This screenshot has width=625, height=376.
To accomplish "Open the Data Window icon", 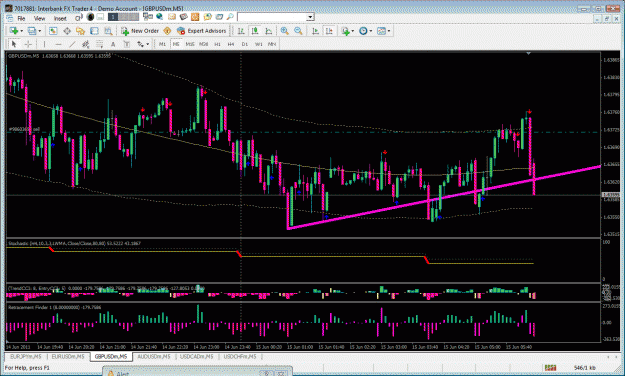I will pos(67,31).
